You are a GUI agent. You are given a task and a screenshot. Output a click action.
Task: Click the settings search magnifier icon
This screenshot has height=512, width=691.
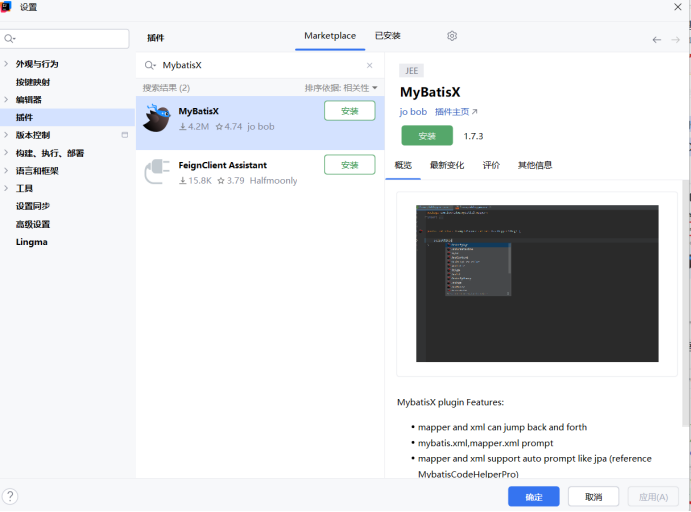[10, 39]
